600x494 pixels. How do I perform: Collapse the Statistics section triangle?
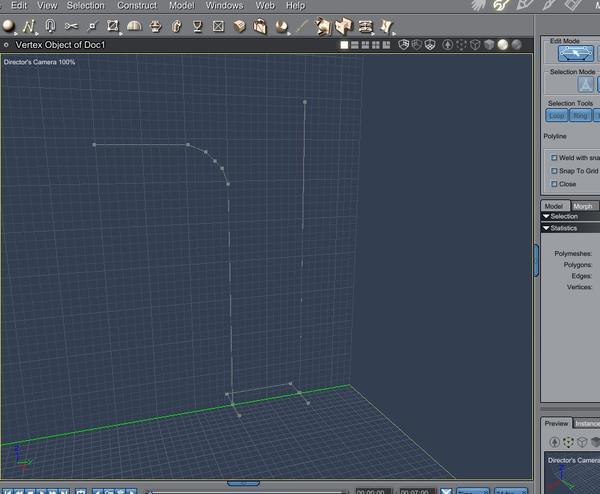point(546,228)
